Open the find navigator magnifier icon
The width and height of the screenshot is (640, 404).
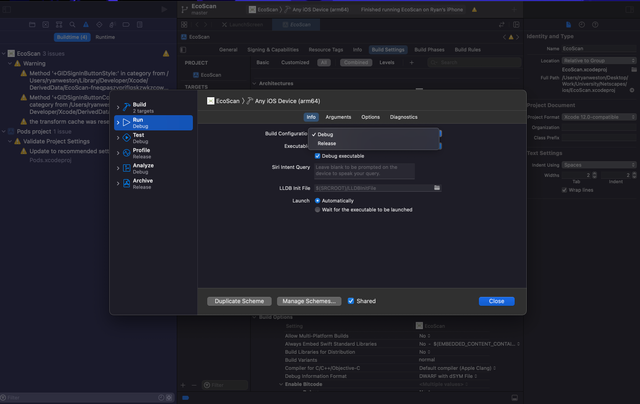click(72, 24)
